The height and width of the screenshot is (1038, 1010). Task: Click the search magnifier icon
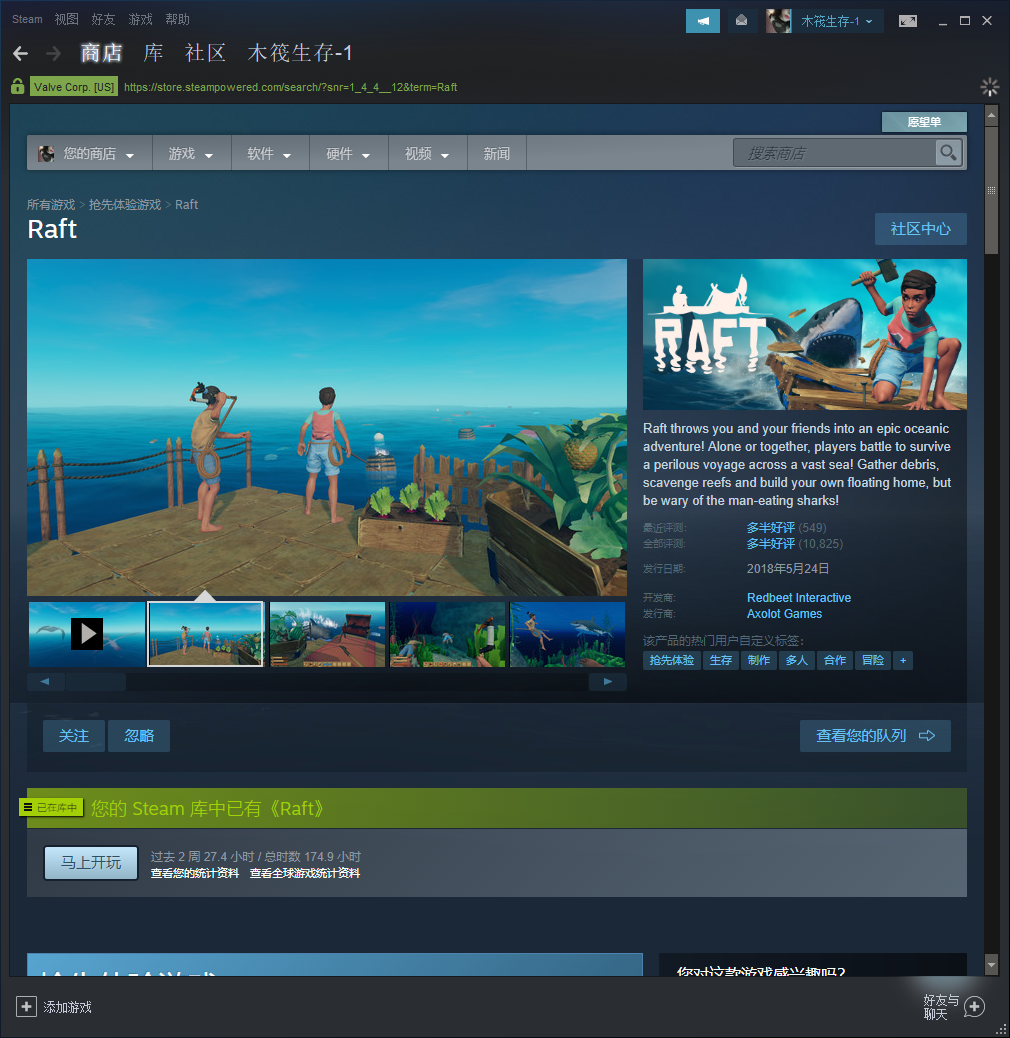(948, 153)
